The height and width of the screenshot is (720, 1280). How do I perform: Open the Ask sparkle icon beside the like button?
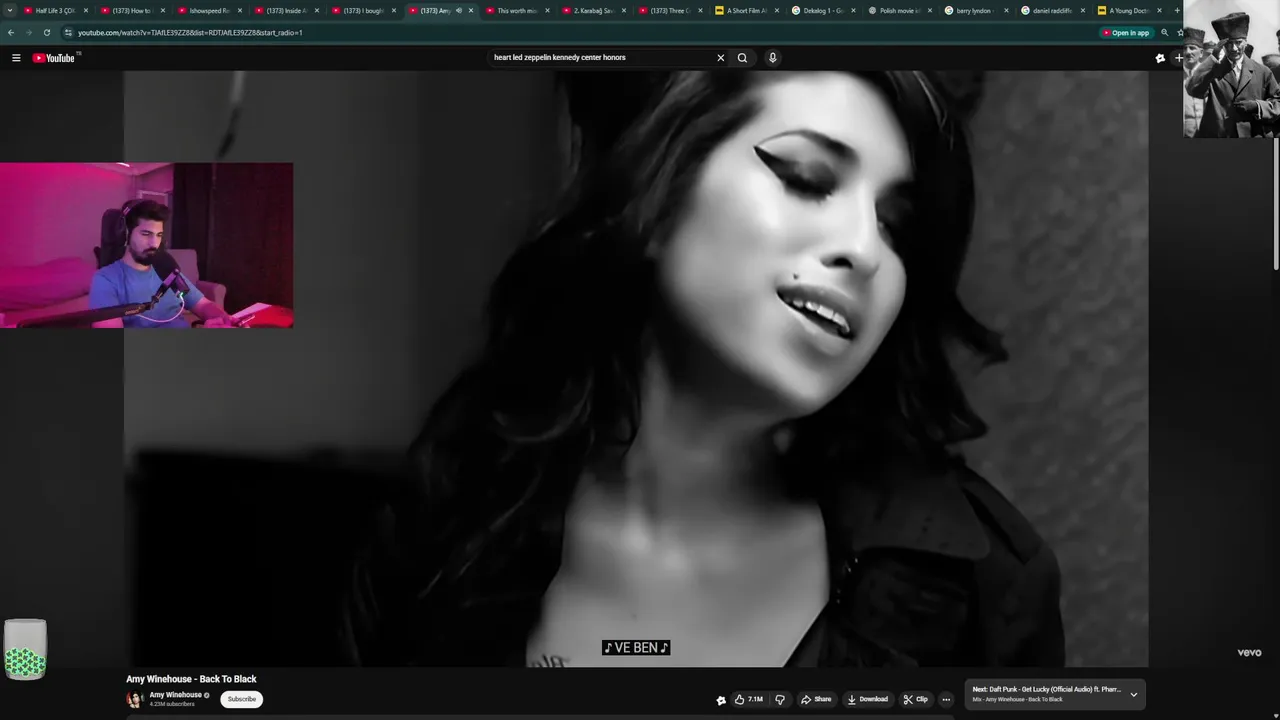click(x=721, y=700)
